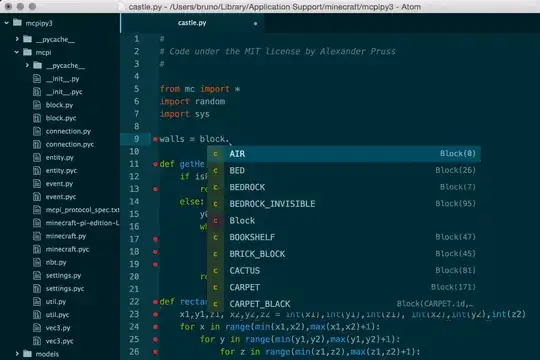
Task: Click the linter error dot on line 9
Action: tap(155, 139)
